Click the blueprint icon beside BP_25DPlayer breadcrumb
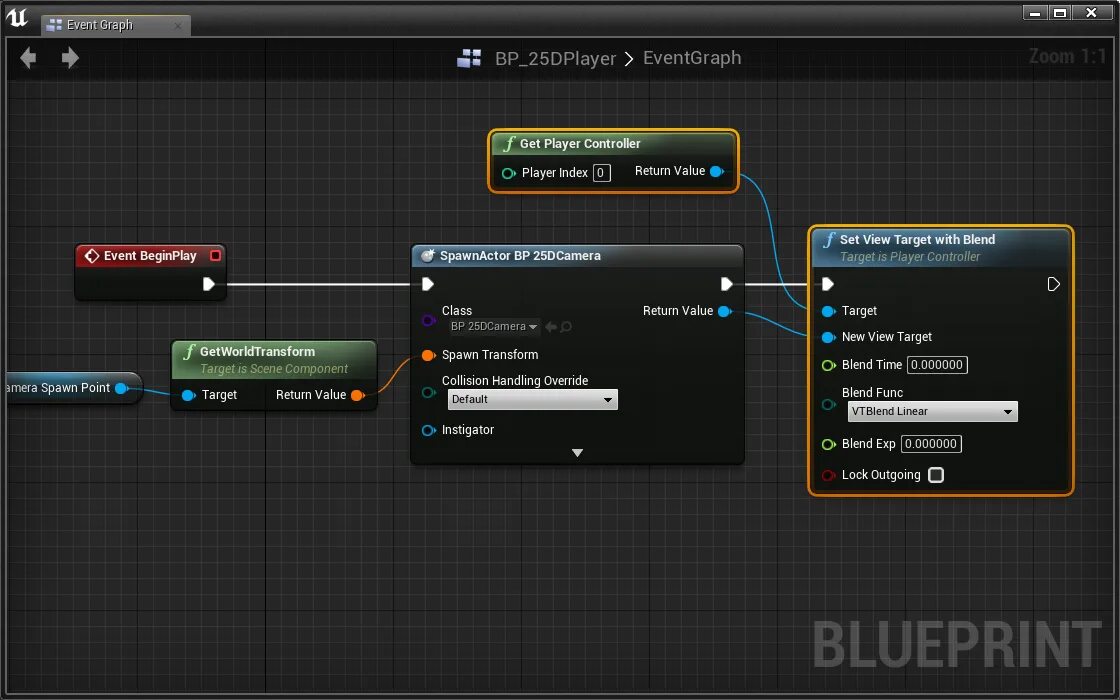The height and width of the screenshot is (700, 1120). pyautogui.click(x=469, y=58)
